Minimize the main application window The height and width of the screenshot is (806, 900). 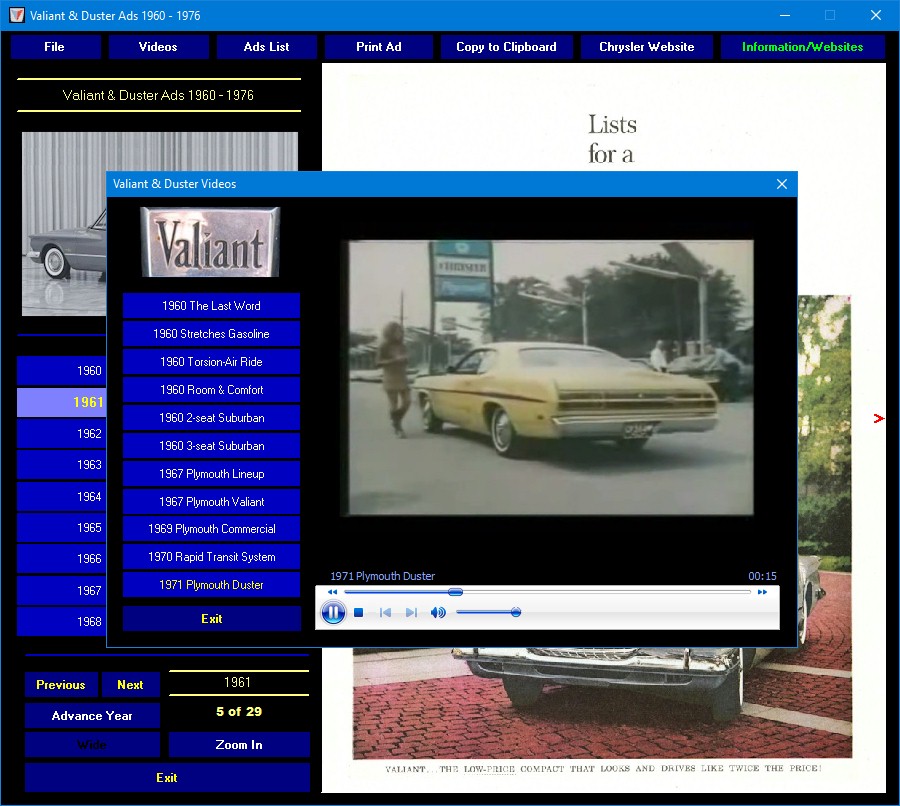tap(785, 16)
